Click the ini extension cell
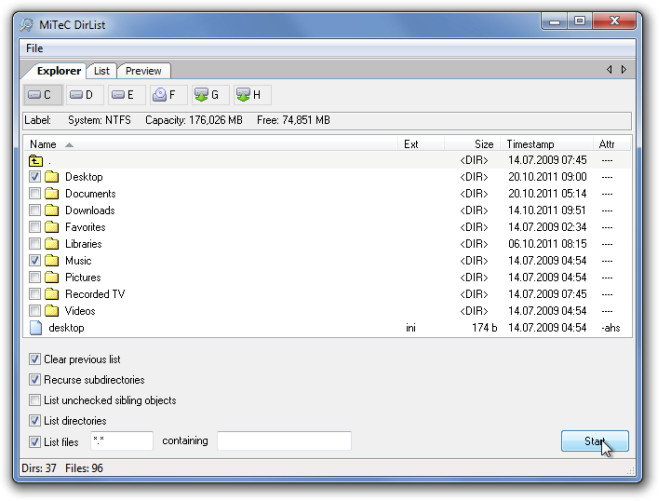 point(411,328)
